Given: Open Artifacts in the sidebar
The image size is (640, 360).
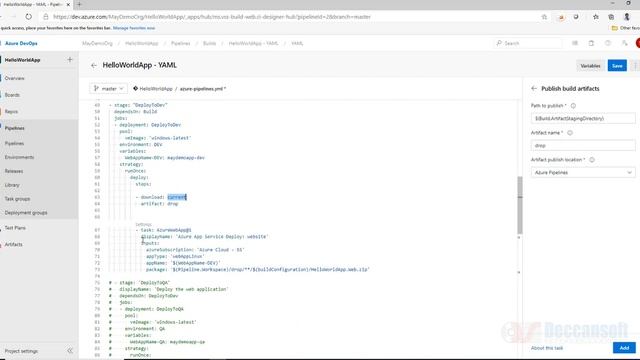Looking at the screenshot, I should tap(13, 244).
